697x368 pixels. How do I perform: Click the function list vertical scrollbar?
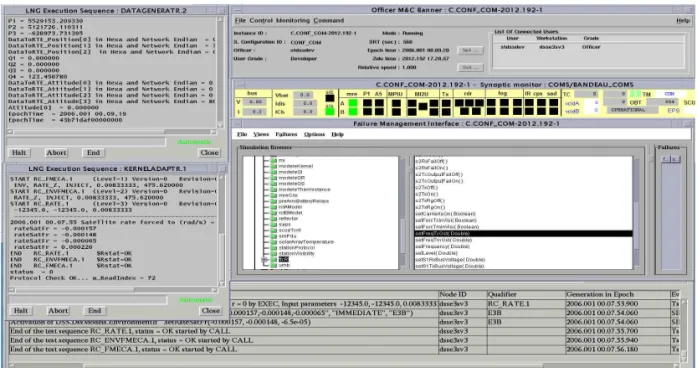(637, 213)
